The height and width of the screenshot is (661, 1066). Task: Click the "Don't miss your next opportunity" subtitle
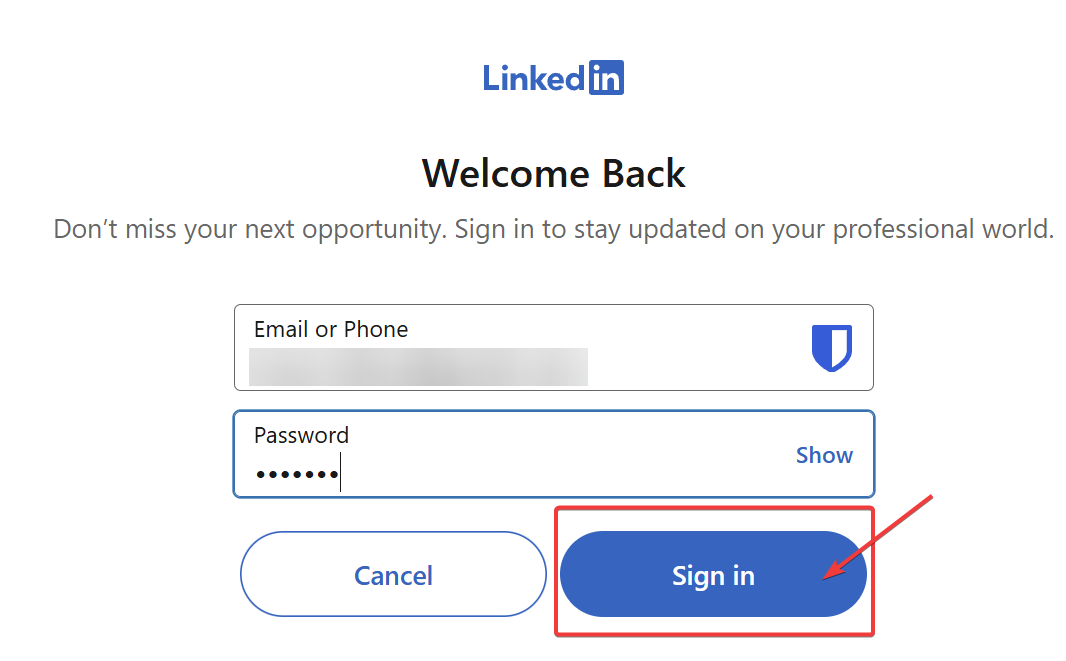click(x=553, y=229)
